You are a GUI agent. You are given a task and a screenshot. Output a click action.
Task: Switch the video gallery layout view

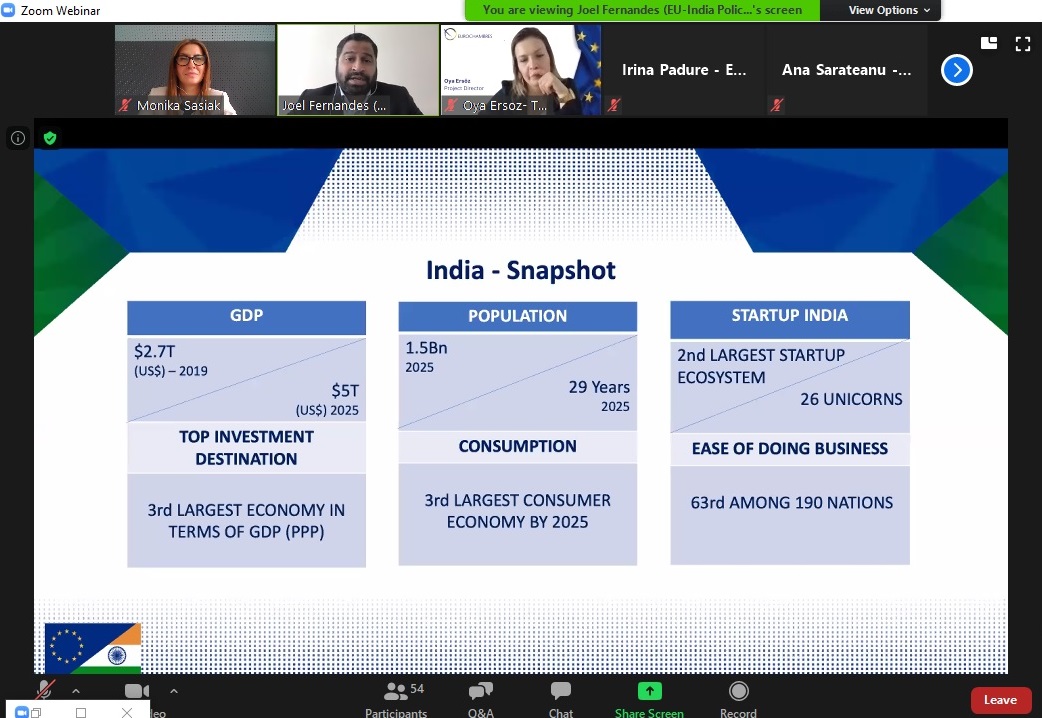[989, 43]
